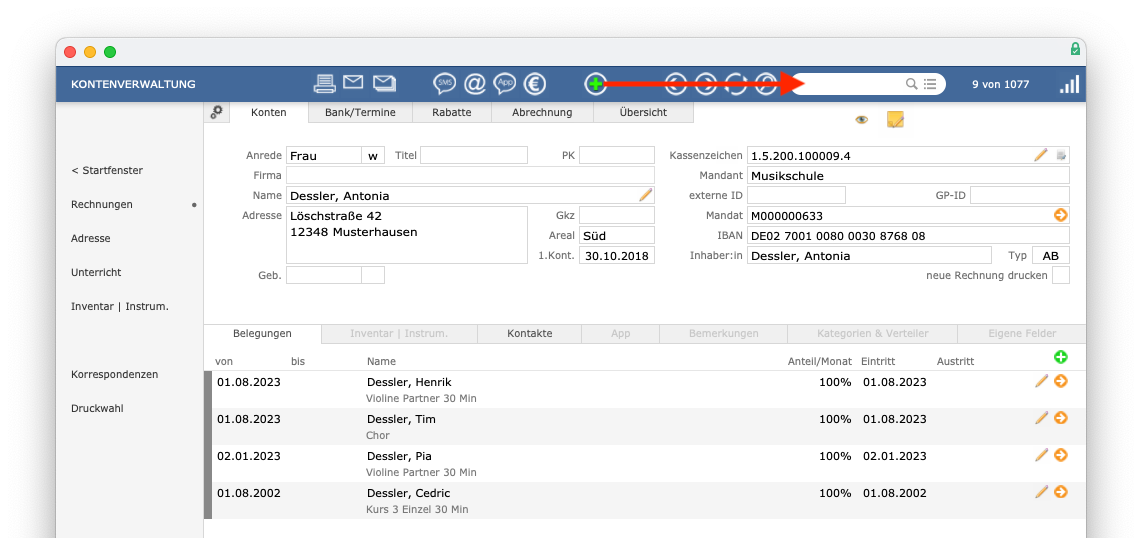Open the Dessler, Cedric row via orange arrow
Screen dimensions: 1142x538
coord(1060,492)
